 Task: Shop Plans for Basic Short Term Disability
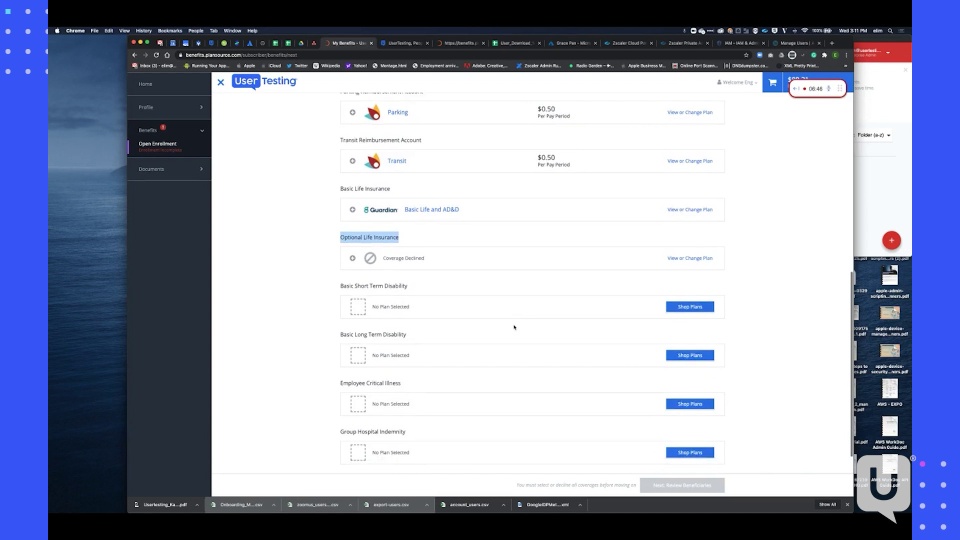coord(690,307)
